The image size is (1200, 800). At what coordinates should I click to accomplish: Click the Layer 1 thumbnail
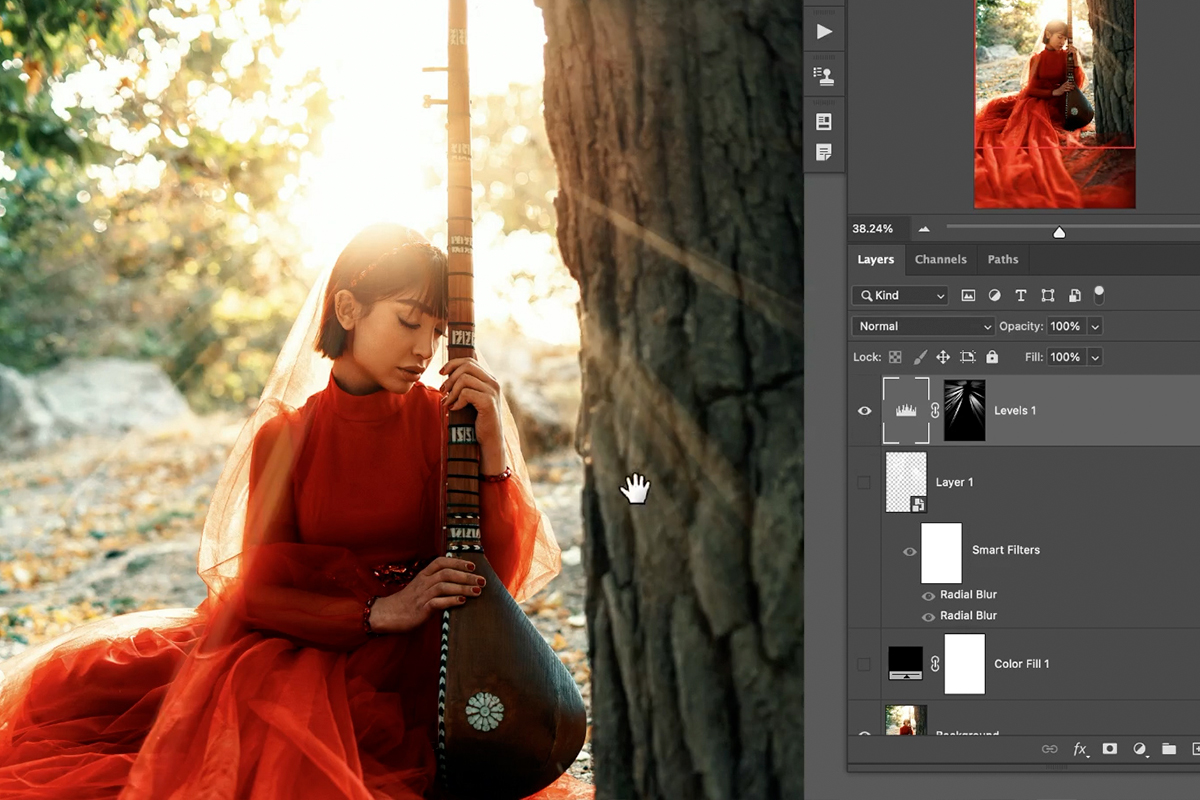coord(905,482)
